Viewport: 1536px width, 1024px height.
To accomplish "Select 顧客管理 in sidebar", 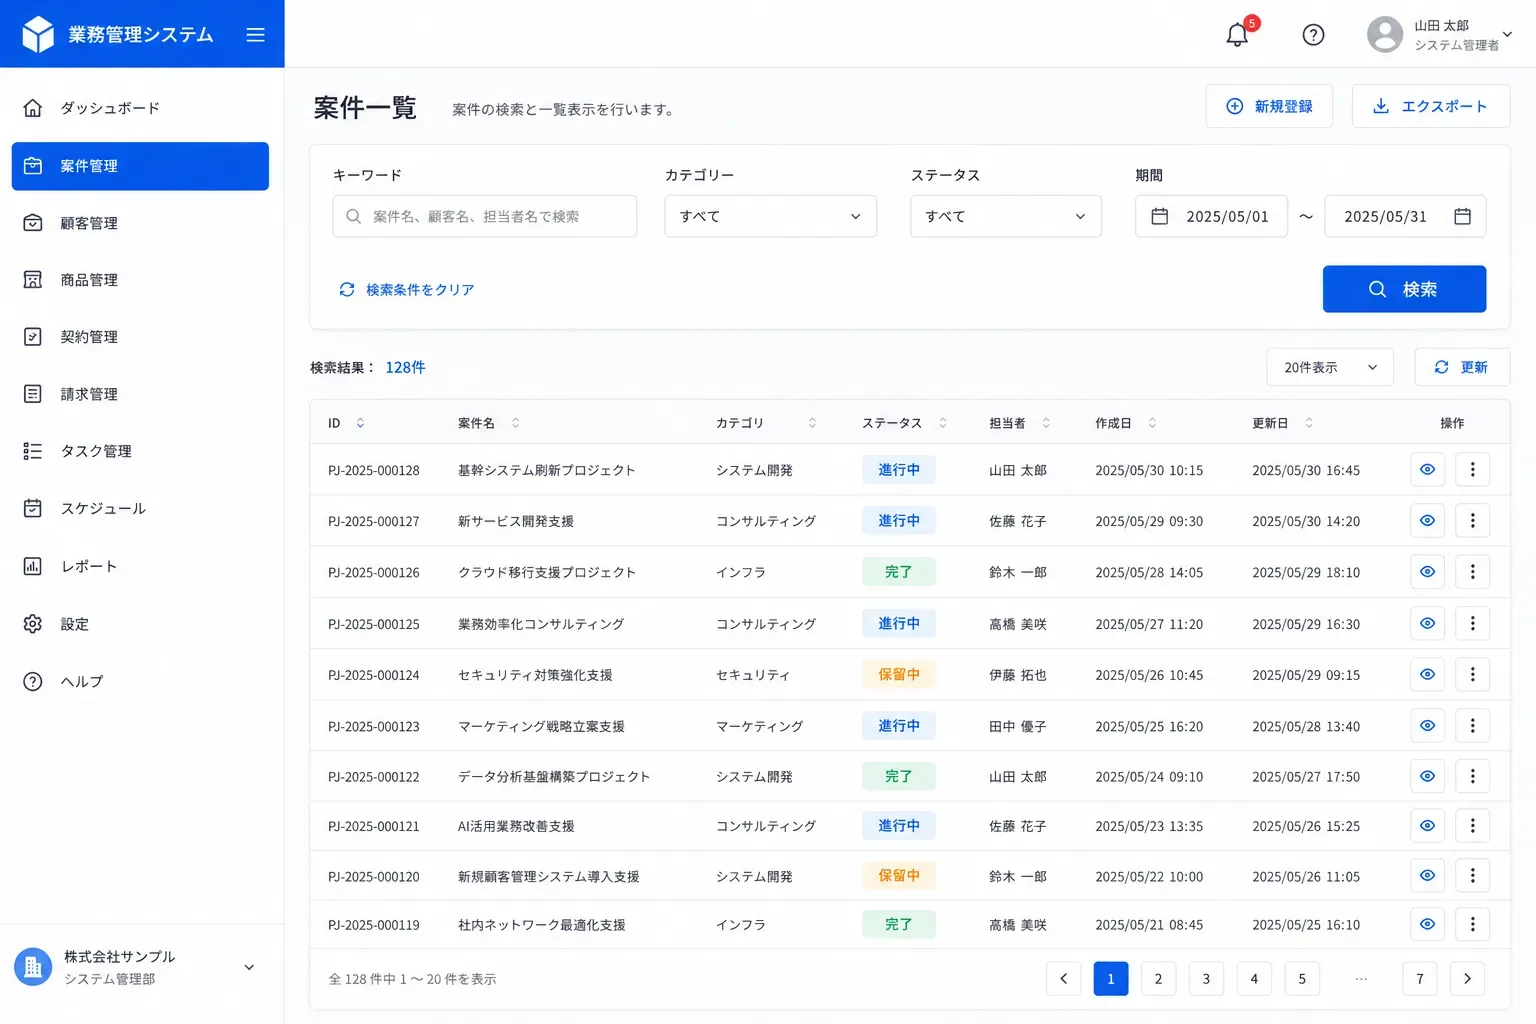I will (x=140, y=223).
